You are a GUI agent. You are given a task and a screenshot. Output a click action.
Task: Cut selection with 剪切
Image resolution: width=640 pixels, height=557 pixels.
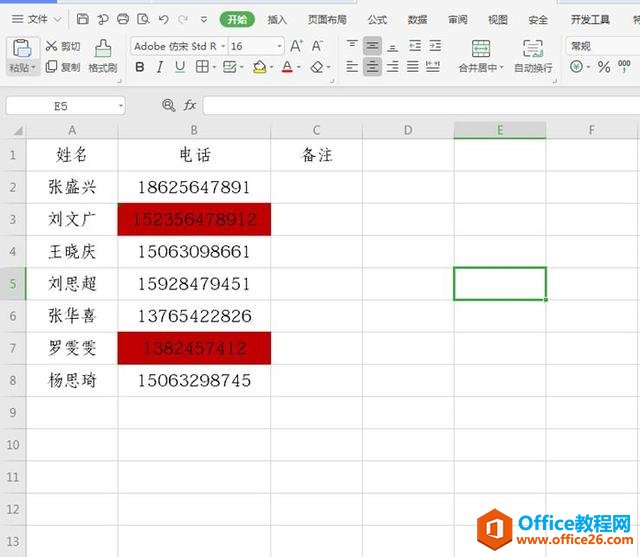(x=63, y=46)
